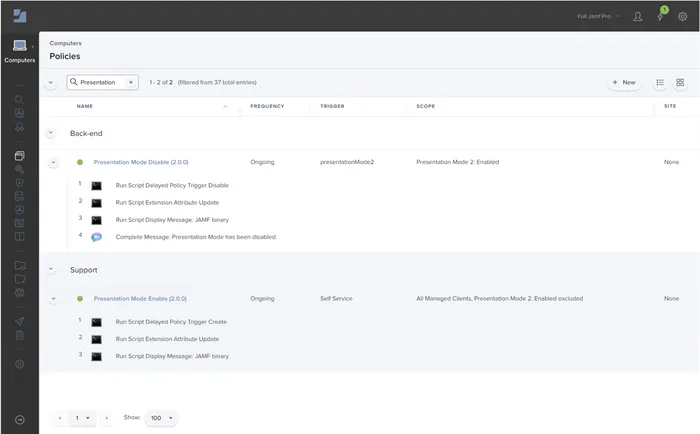Click Computers breadcrumb above Policies
The height and width of the screenshot is (434, 700).
(66, 43)
